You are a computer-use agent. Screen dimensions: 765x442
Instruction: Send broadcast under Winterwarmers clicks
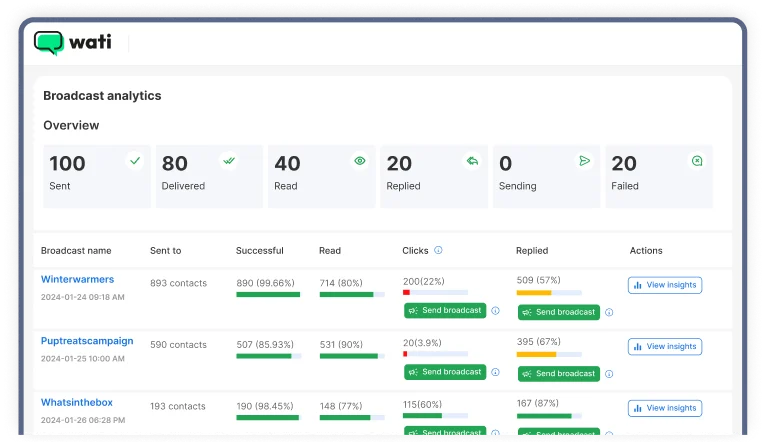tap(445, 310)
